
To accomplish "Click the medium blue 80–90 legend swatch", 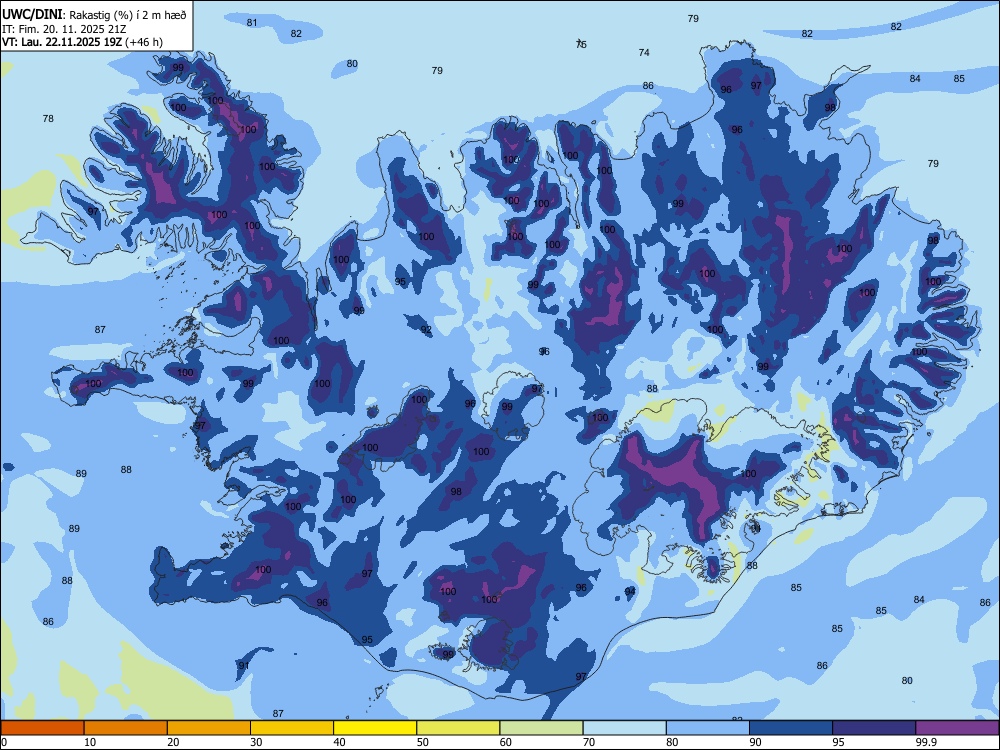I will point(708,728).
